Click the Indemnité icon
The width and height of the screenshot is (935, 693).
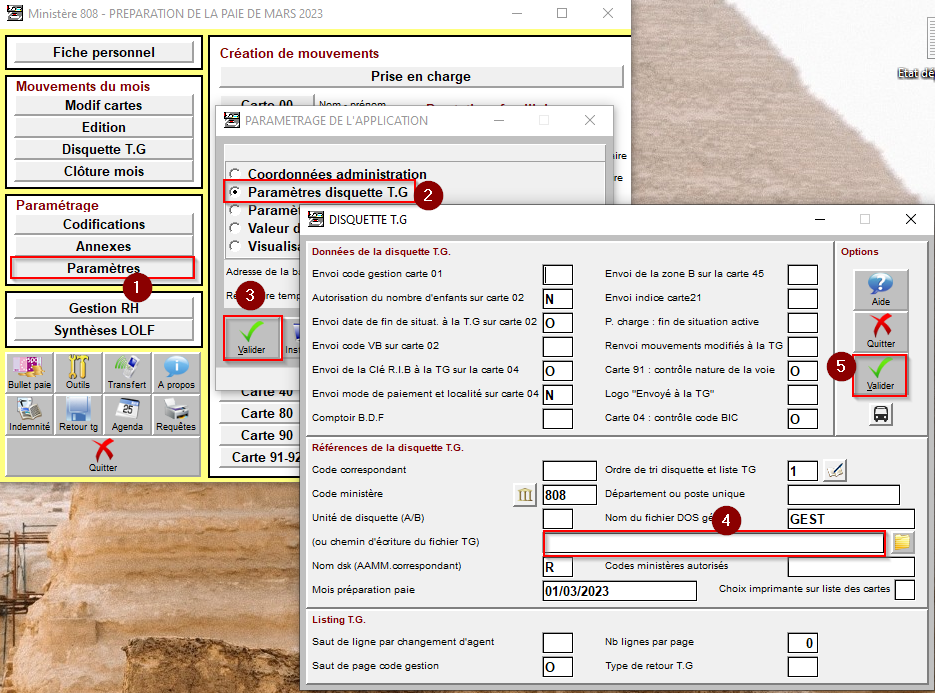[x=30, y=412]
